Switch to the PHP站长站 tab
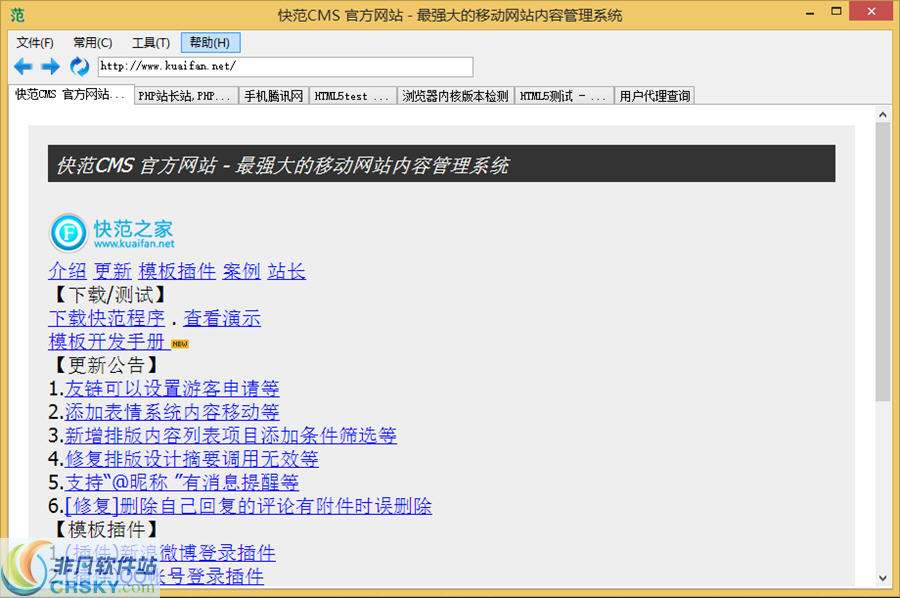This screenshot has width=900, height=598. 186,96
